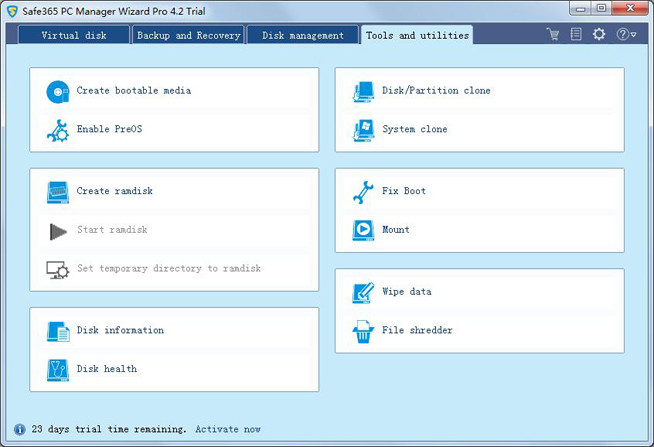This screenshot has height=447, width=654.
Task: Maximize the Safe365 window
Action: [601, 8]
